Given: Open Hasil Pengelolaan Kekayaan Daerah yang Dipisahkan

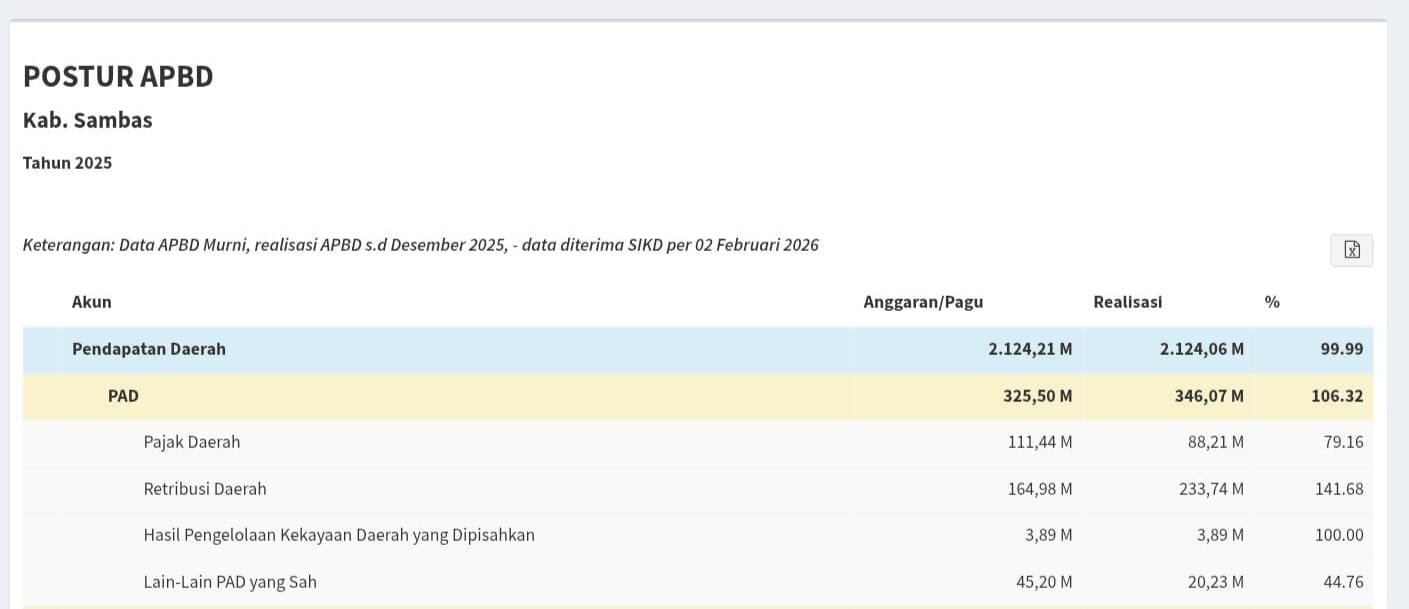Looking at the screenshot, I should 338,535.
